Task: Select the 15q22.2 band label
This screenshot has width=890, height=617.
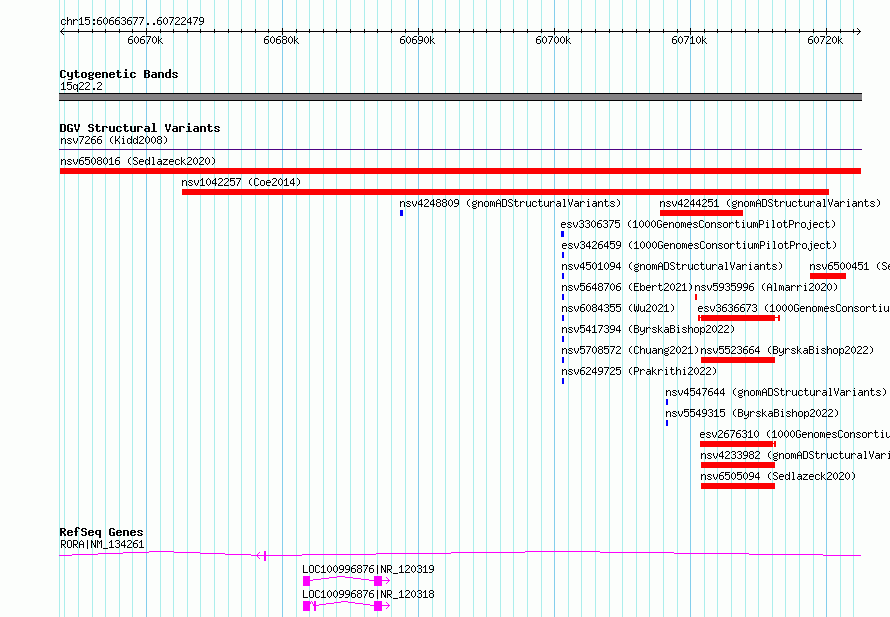Action: [81, 86]
